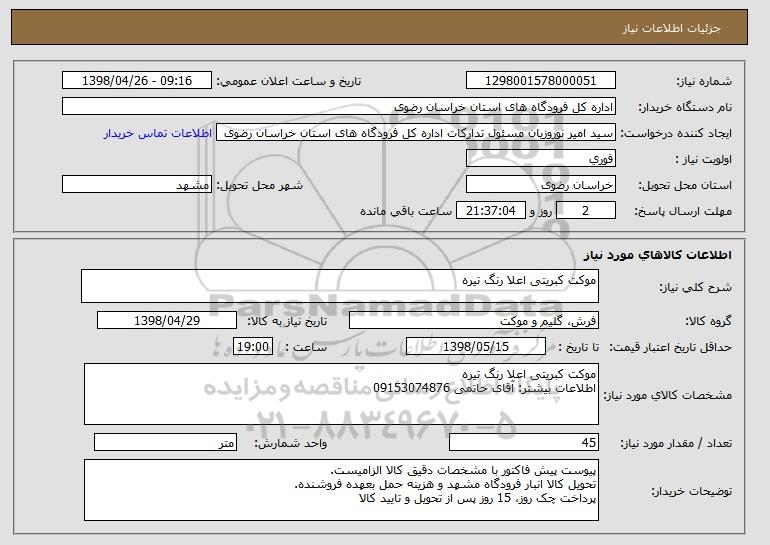Viewport: 770px width, 545px height.
Task: Click the buyer notes text area
Action: click(x=341, y=490)
